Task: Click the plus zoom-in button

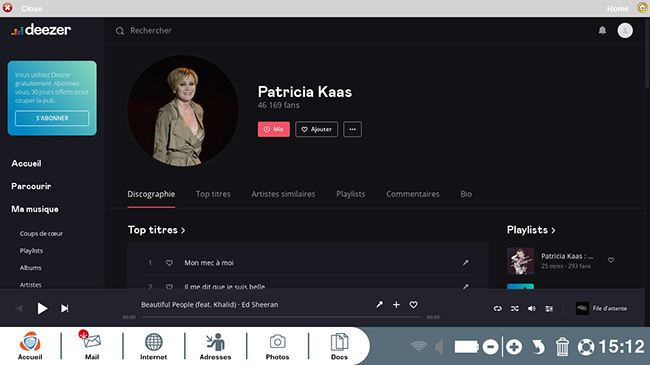Action: [x=514, y=347]
